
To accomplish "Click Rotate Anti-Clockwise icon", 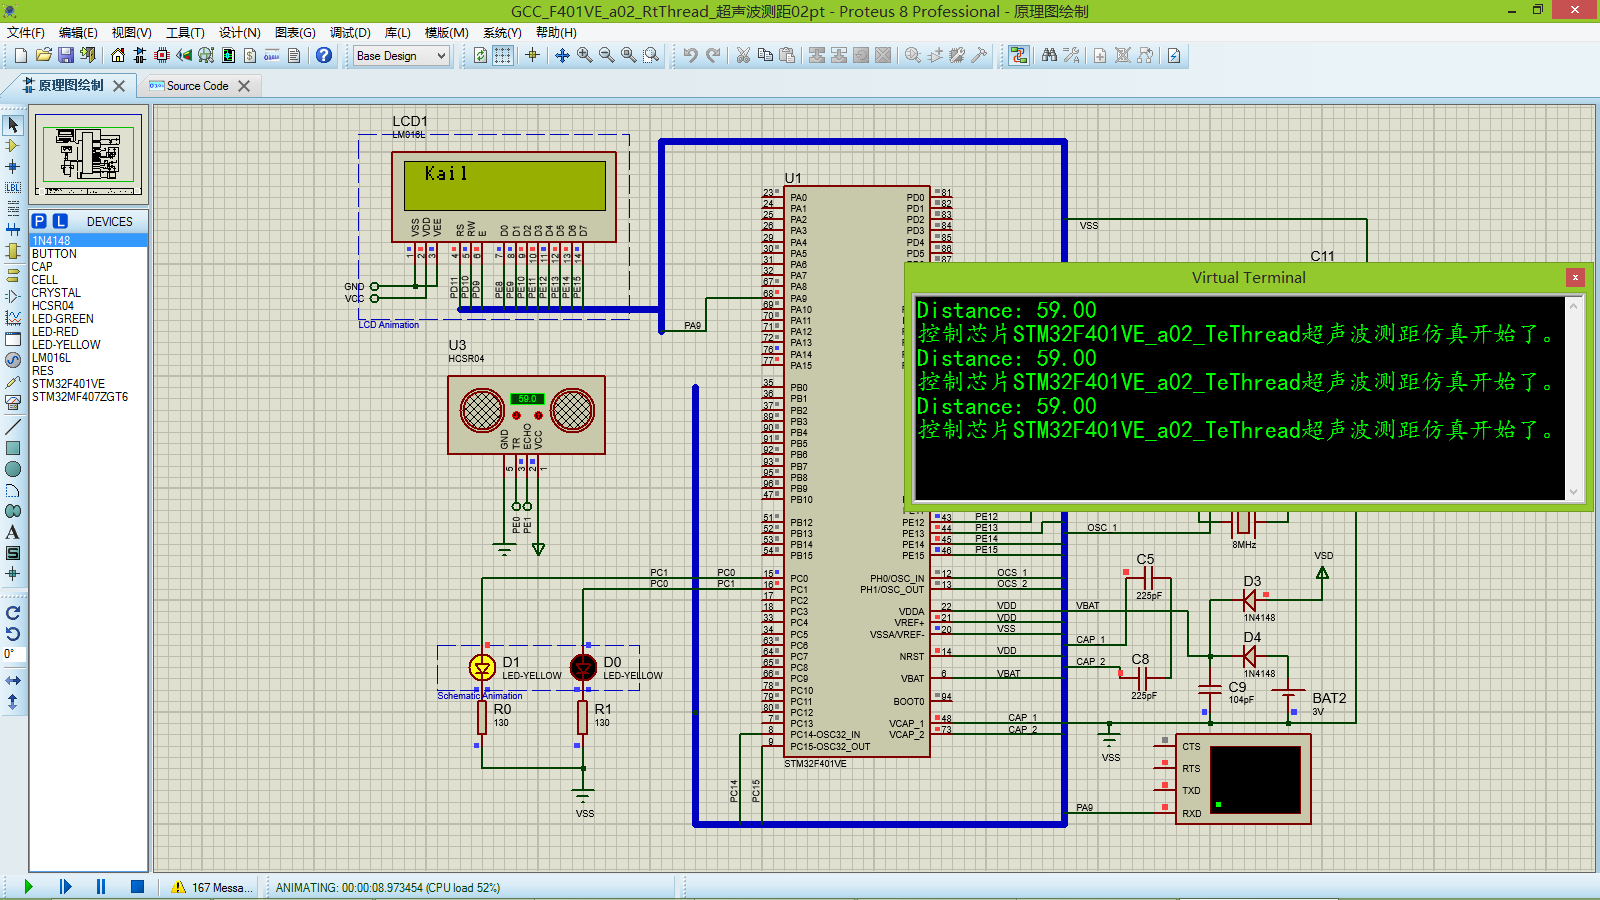I will tap(13, 634).
